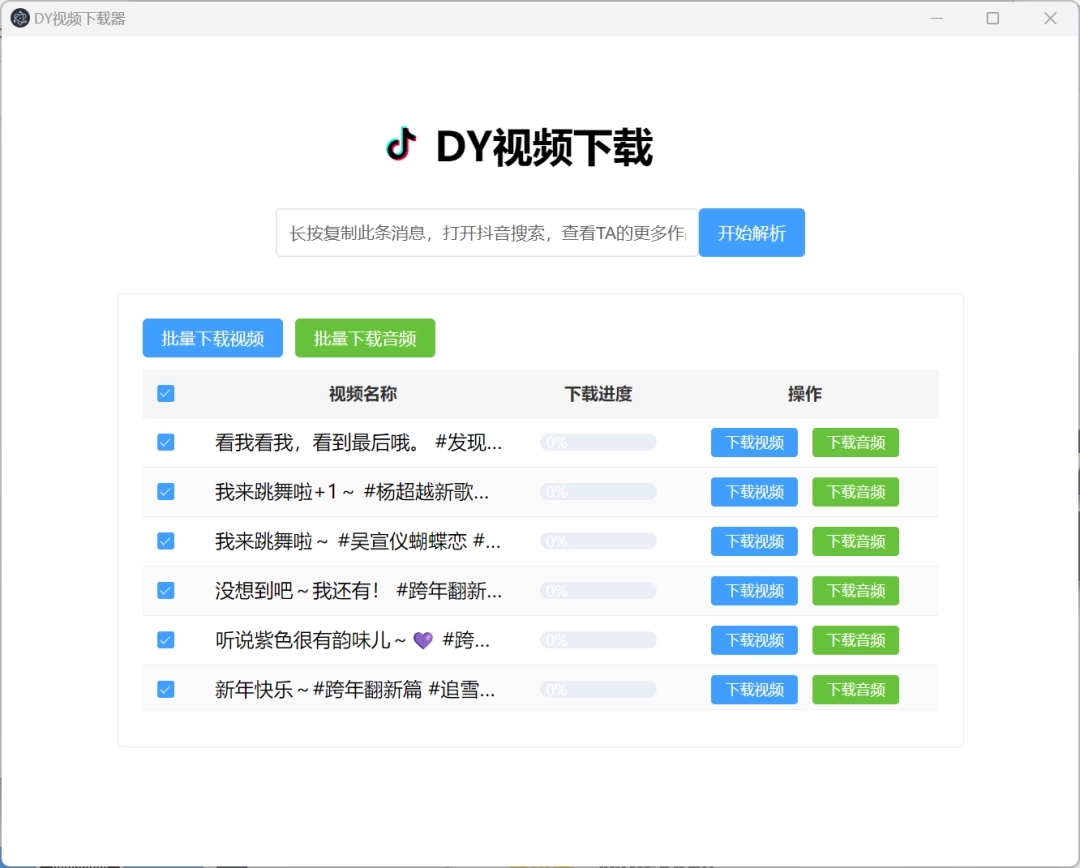Screen dimensions: 1080x868
Task: Click the 操作 column header
Action: [x=804, y=394]
